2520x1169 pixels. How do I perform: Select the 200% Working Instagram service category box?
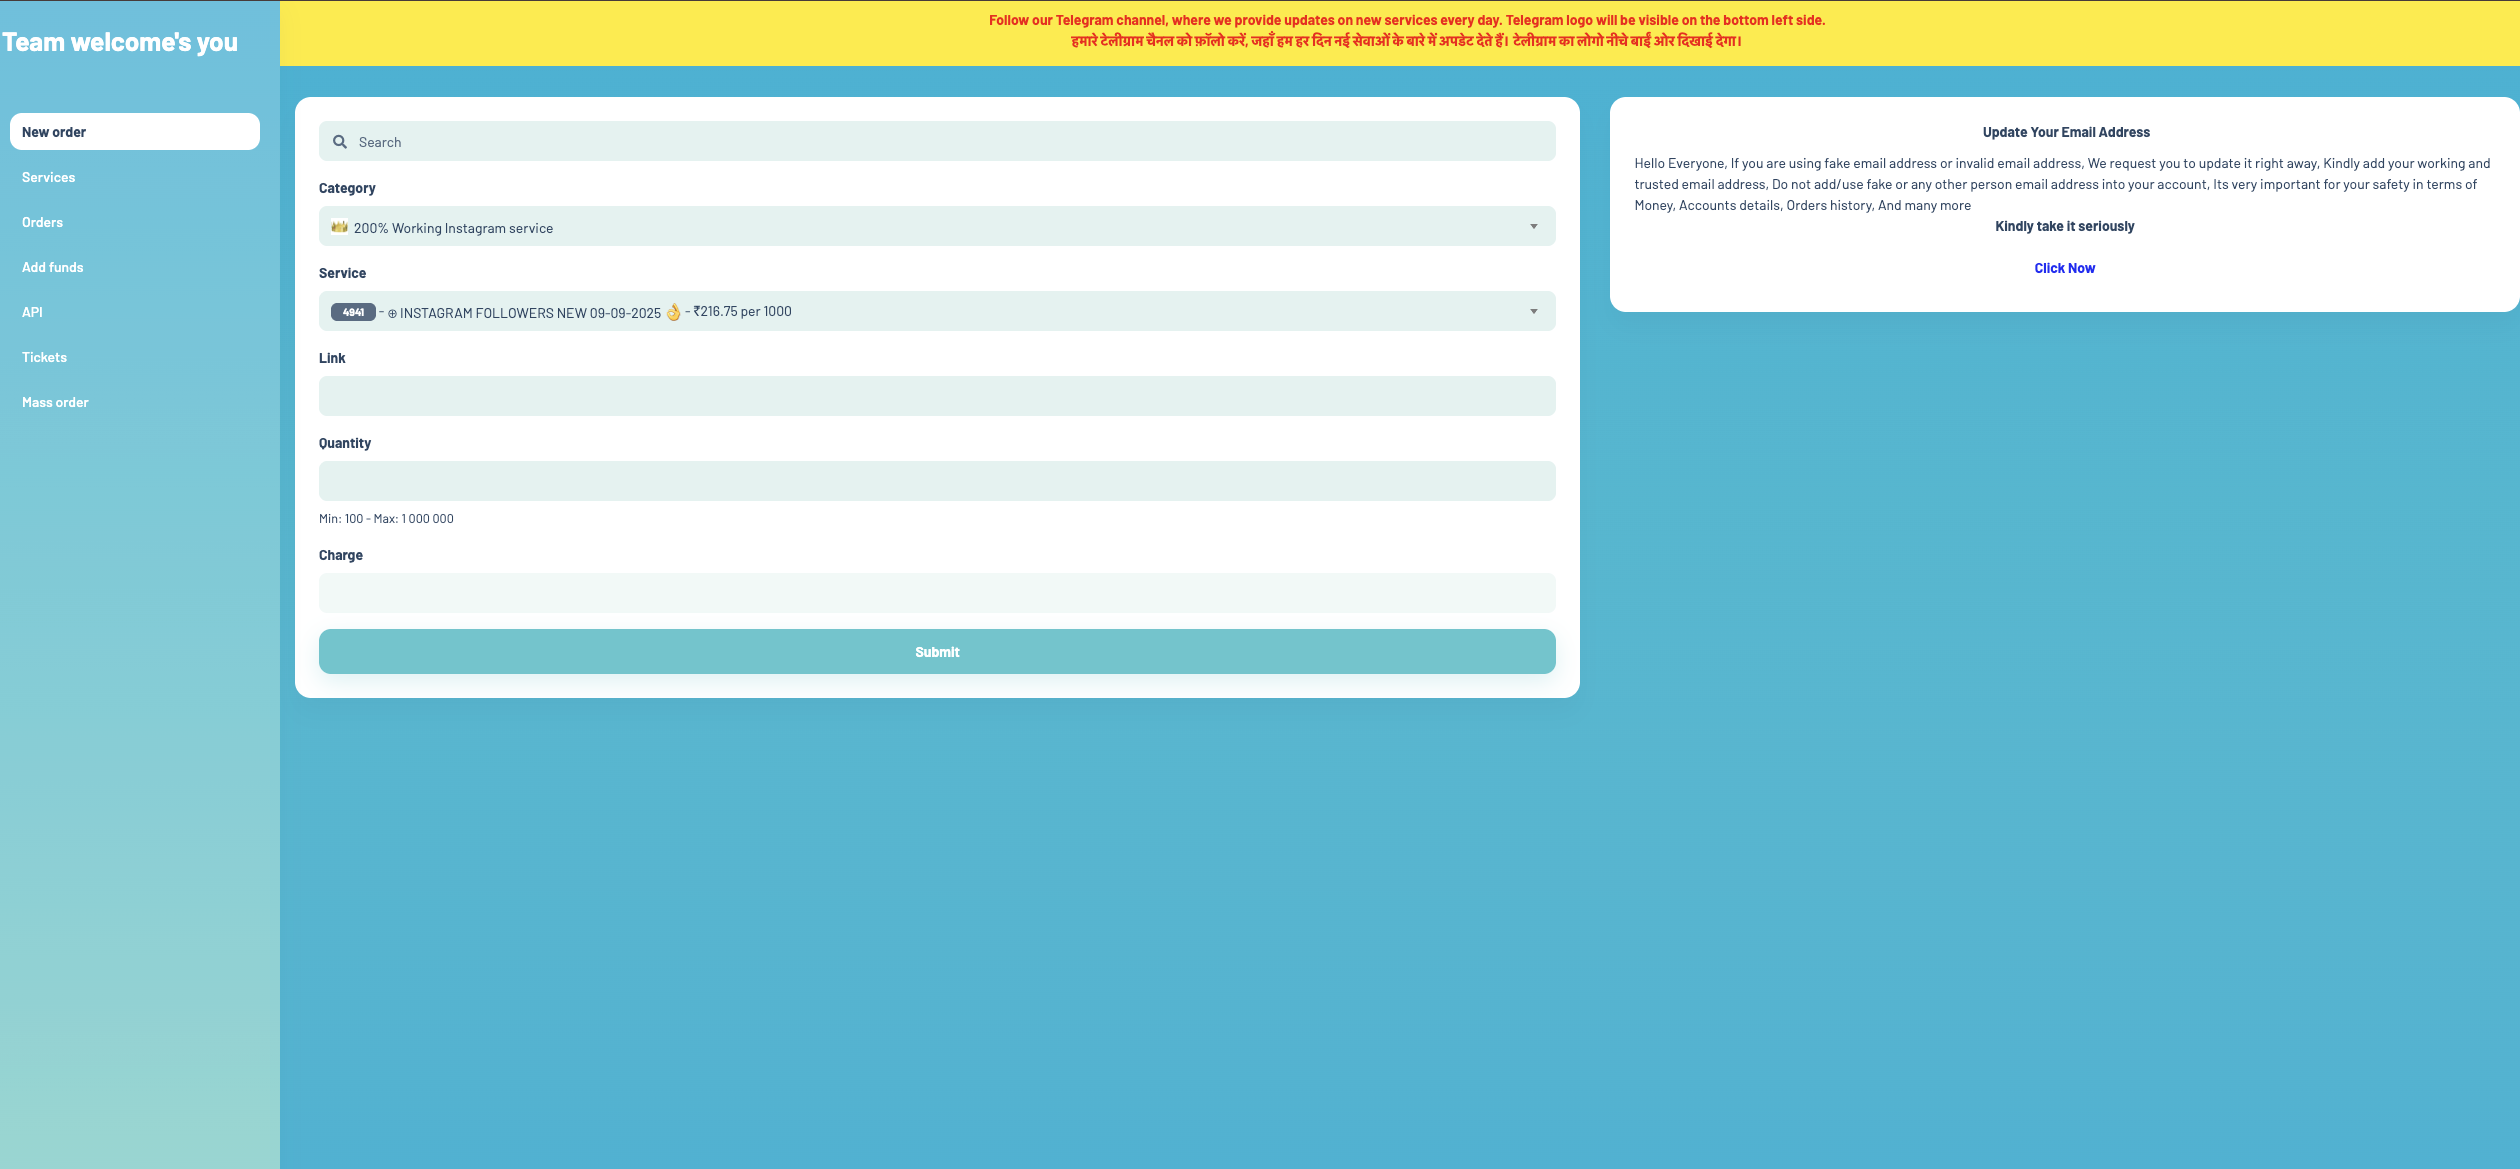pyautogui.click(x=936, y=227)
